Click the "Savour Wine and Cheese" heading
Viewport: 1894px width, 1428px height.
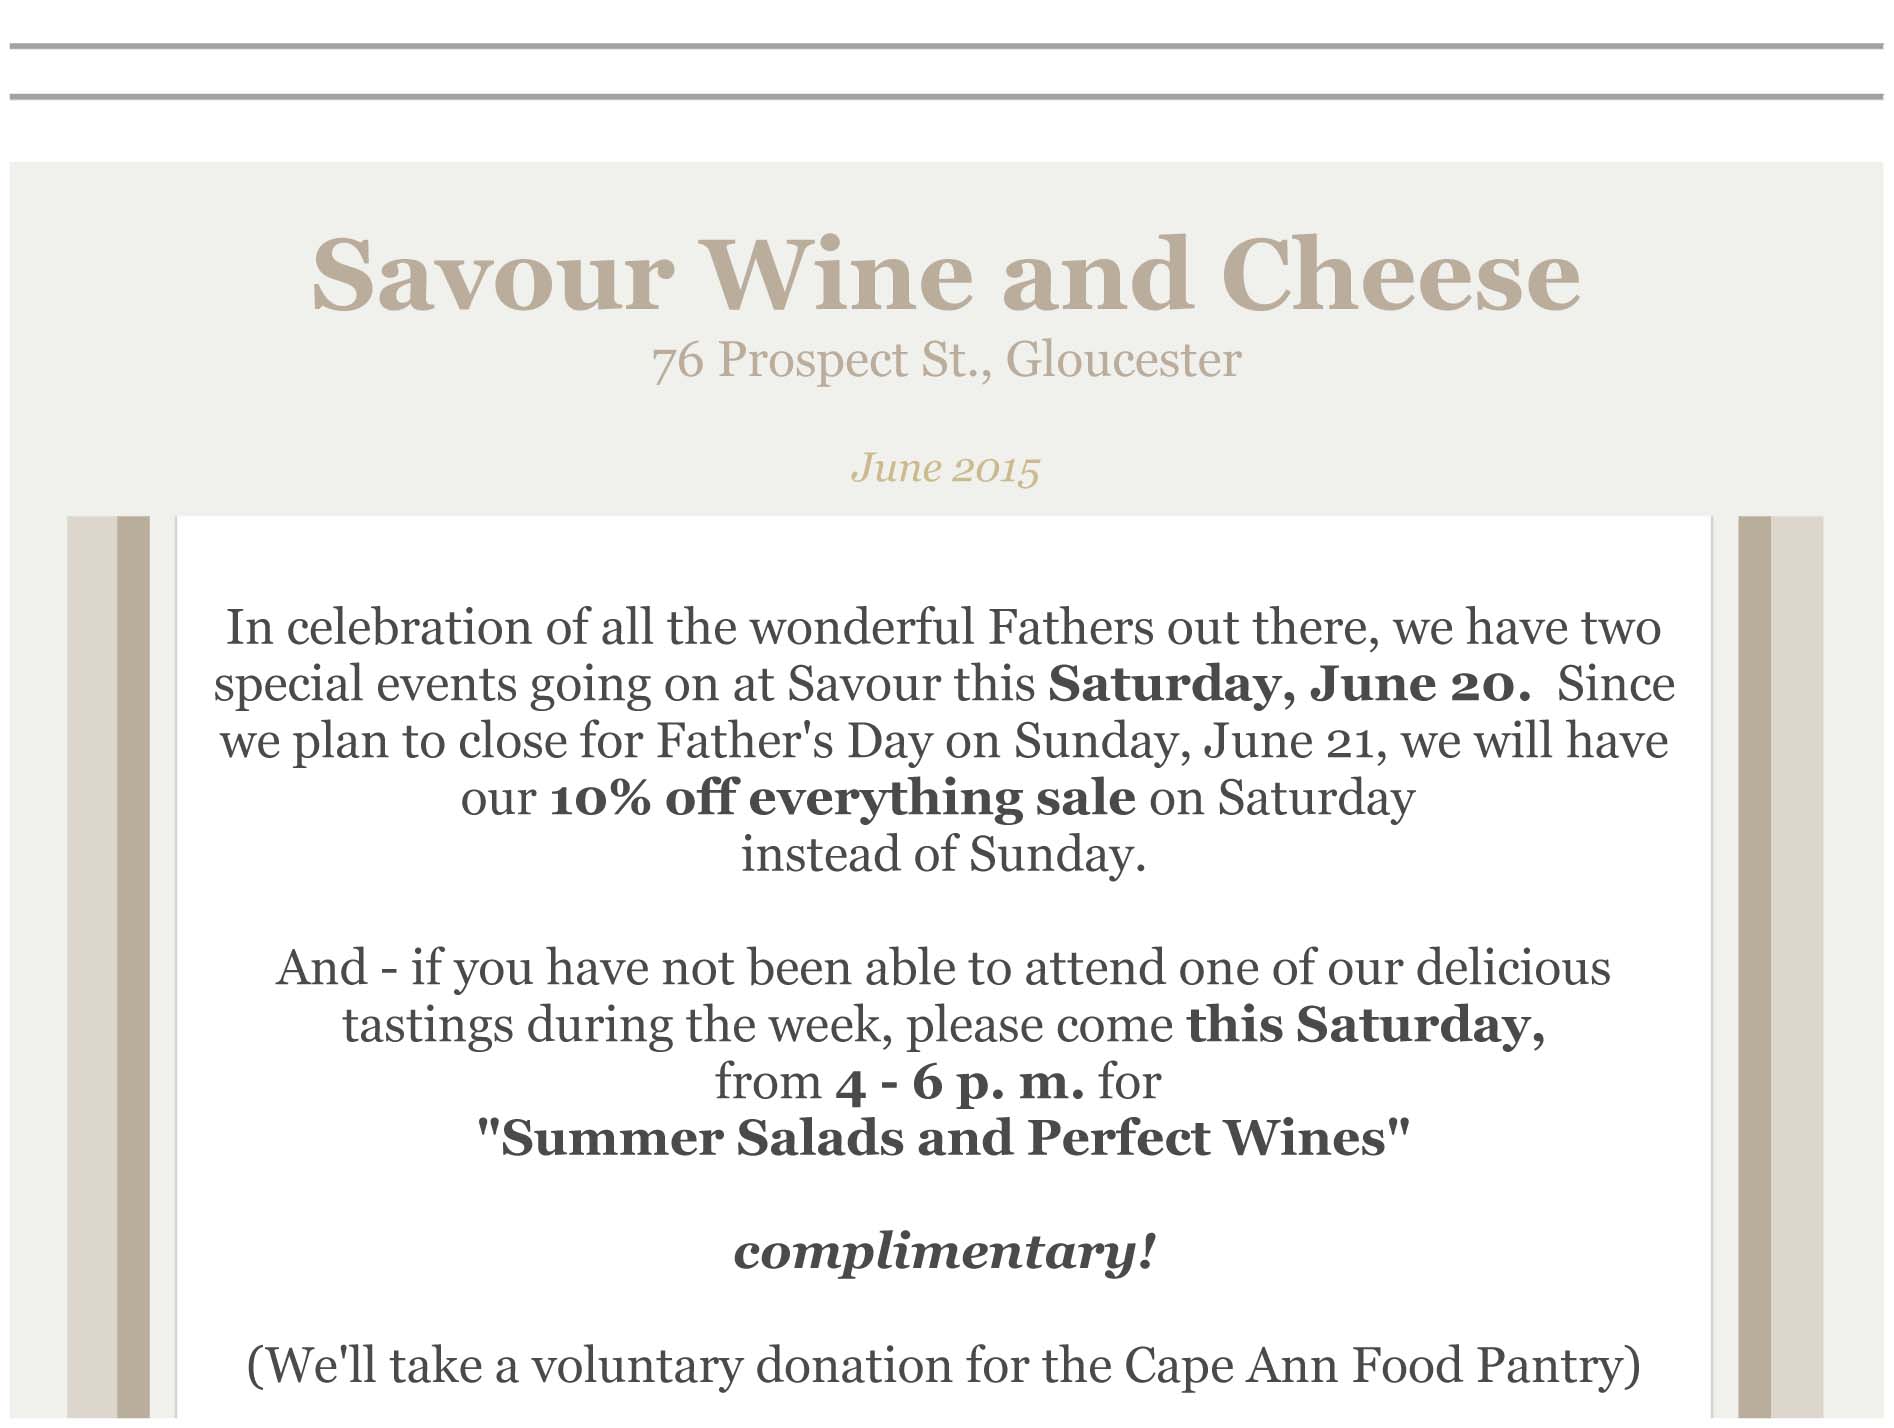tap(945, 275)
